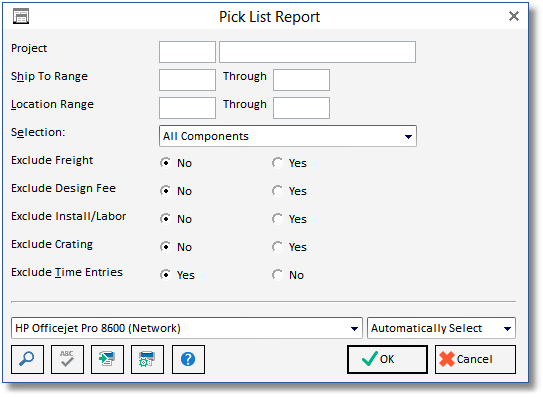Click the Cancel button

(x=475, y=359)
